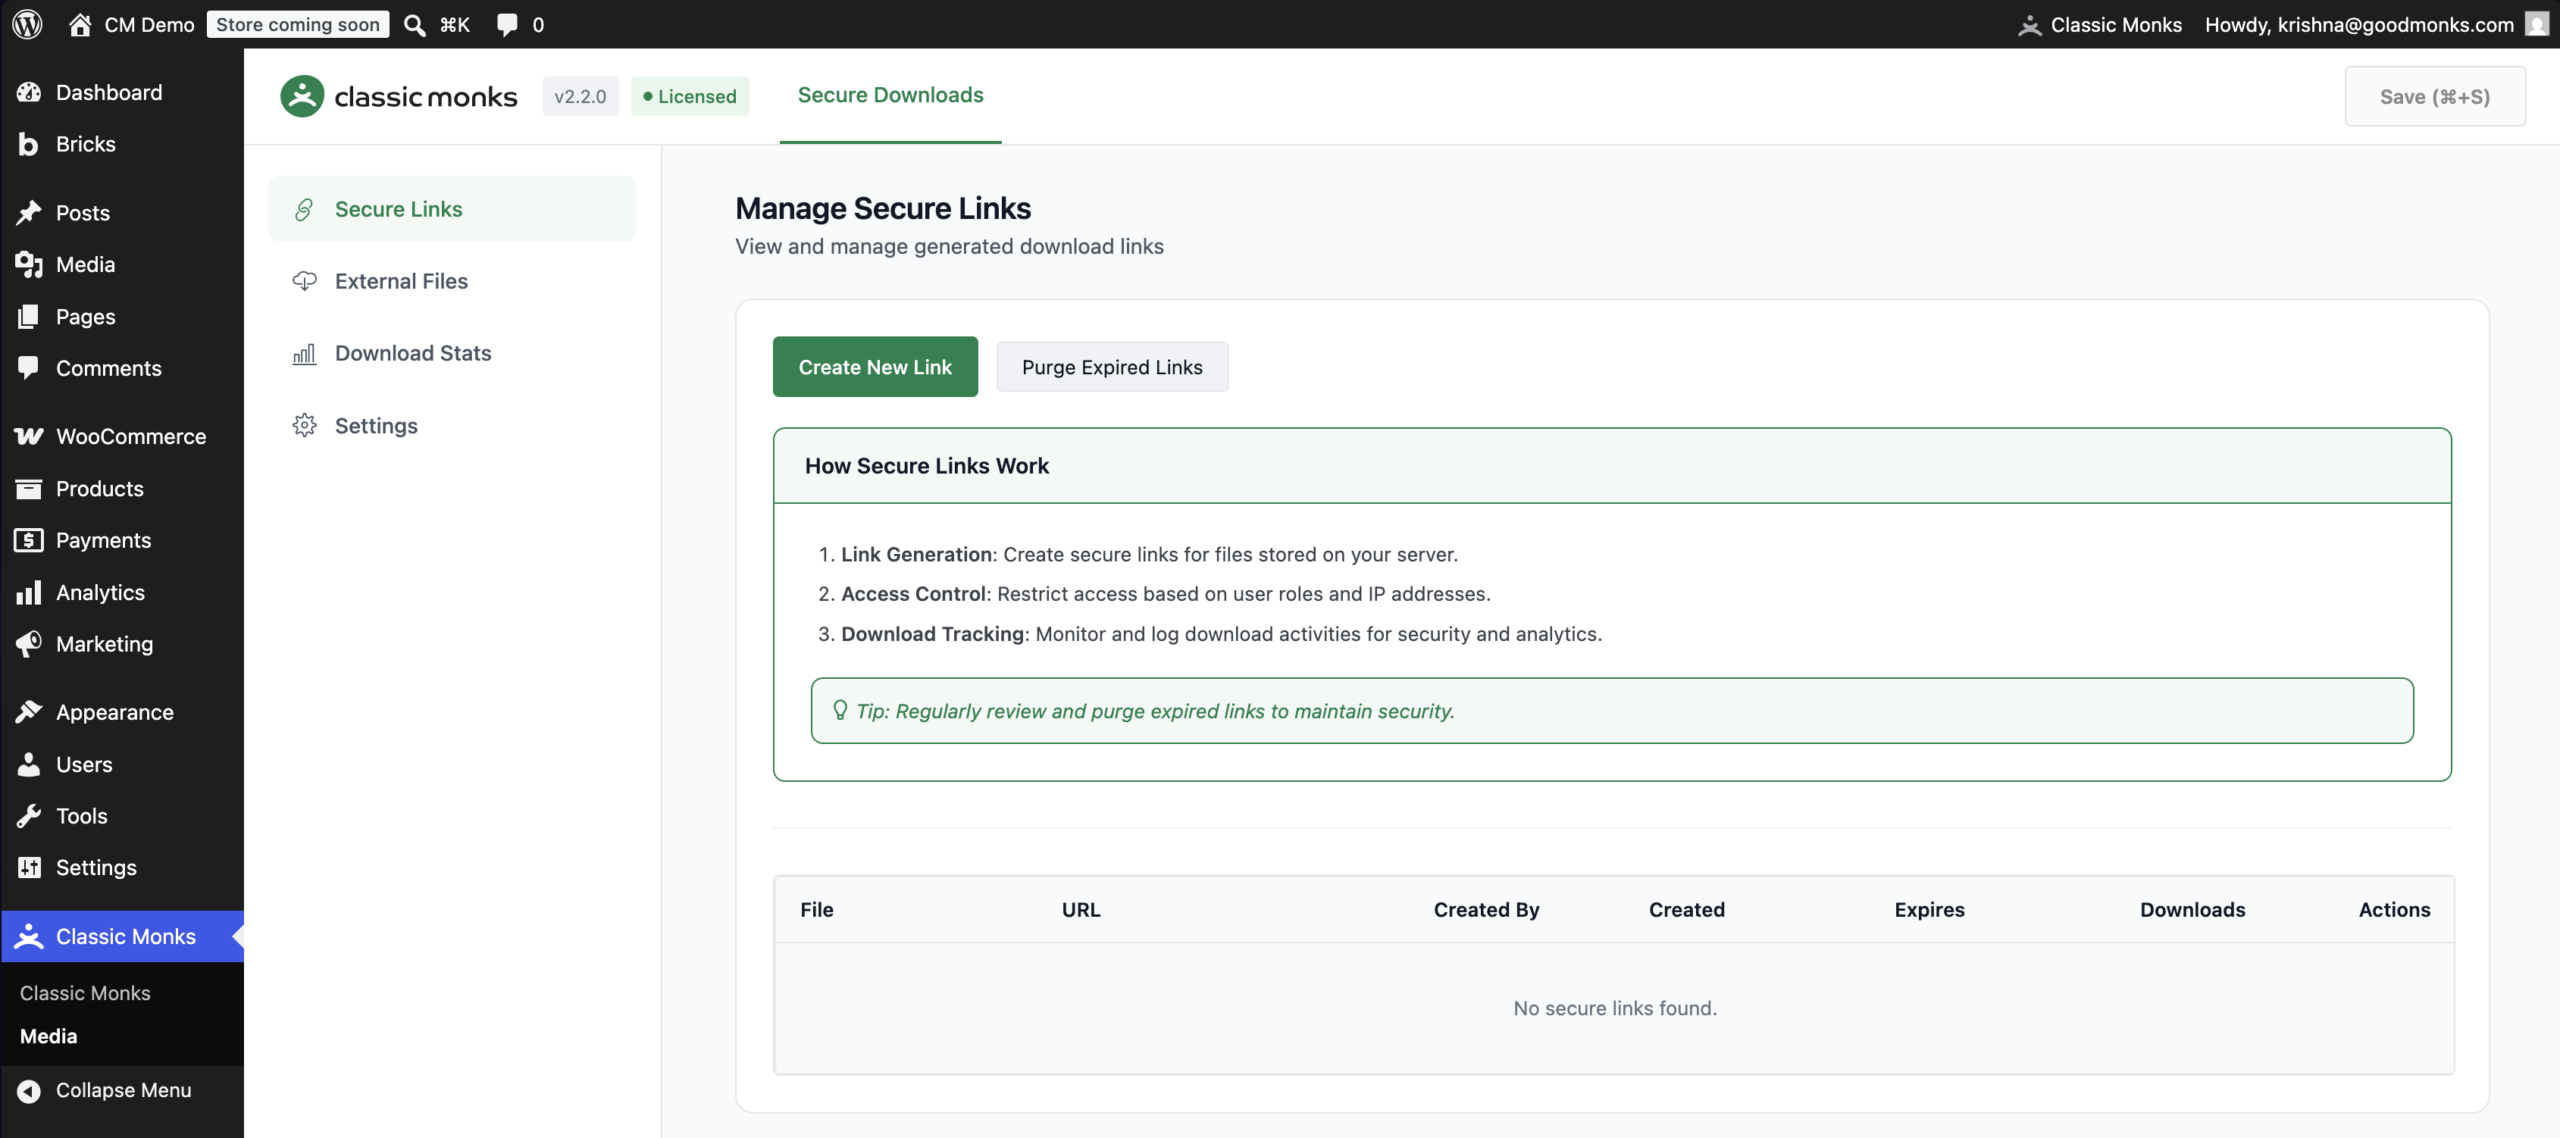The image size is (2560, 1138).
Task: Open Secure Links section
Action: click(x=452, y=209)
